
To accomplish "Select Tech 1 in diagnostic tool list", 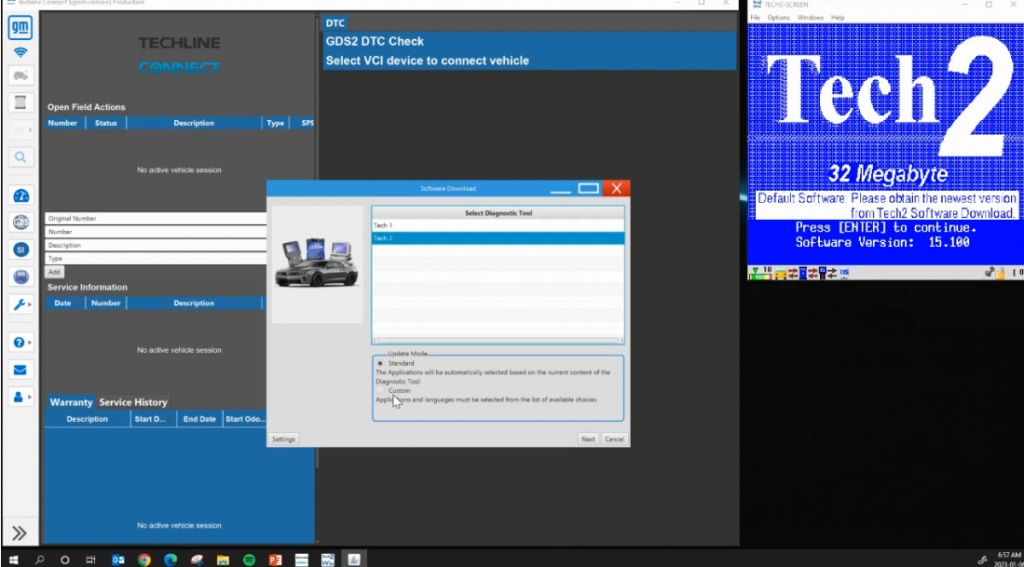I will click(498, 225).
